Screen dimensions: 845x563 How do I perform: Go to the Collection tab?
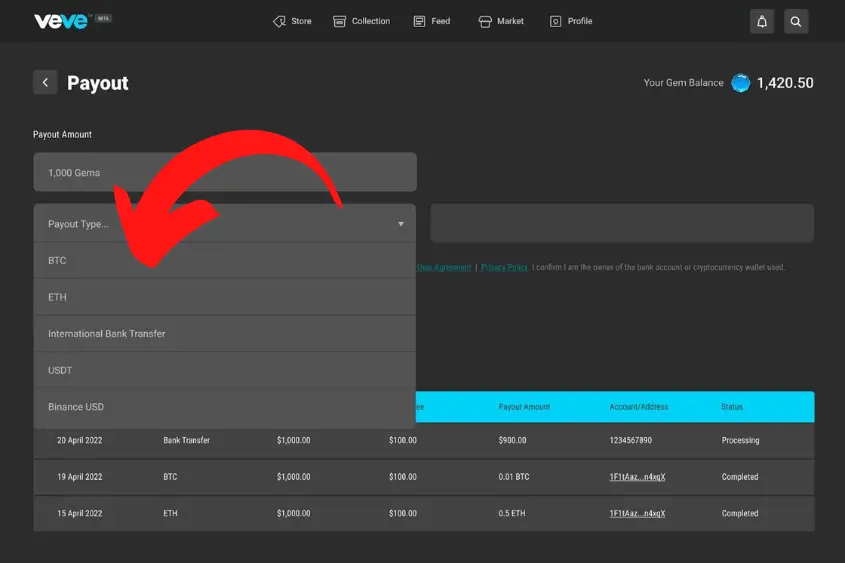pos(371,21)
